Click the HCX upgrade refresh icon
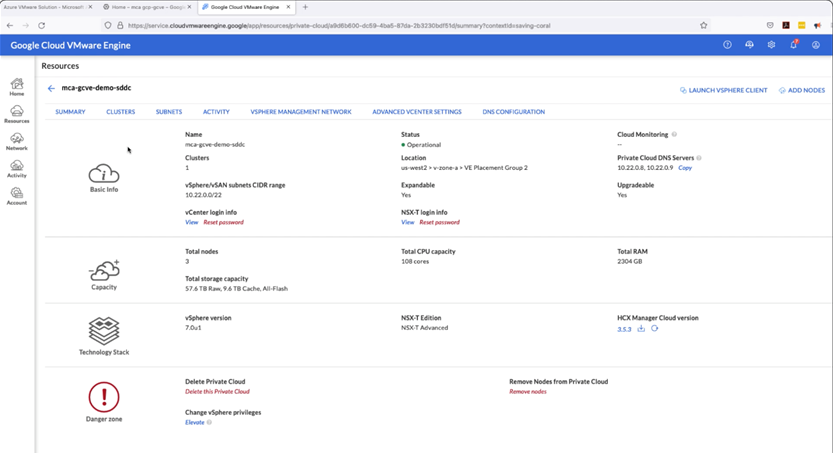The height and width of the screenshot is (453, 833). [655, 328]
